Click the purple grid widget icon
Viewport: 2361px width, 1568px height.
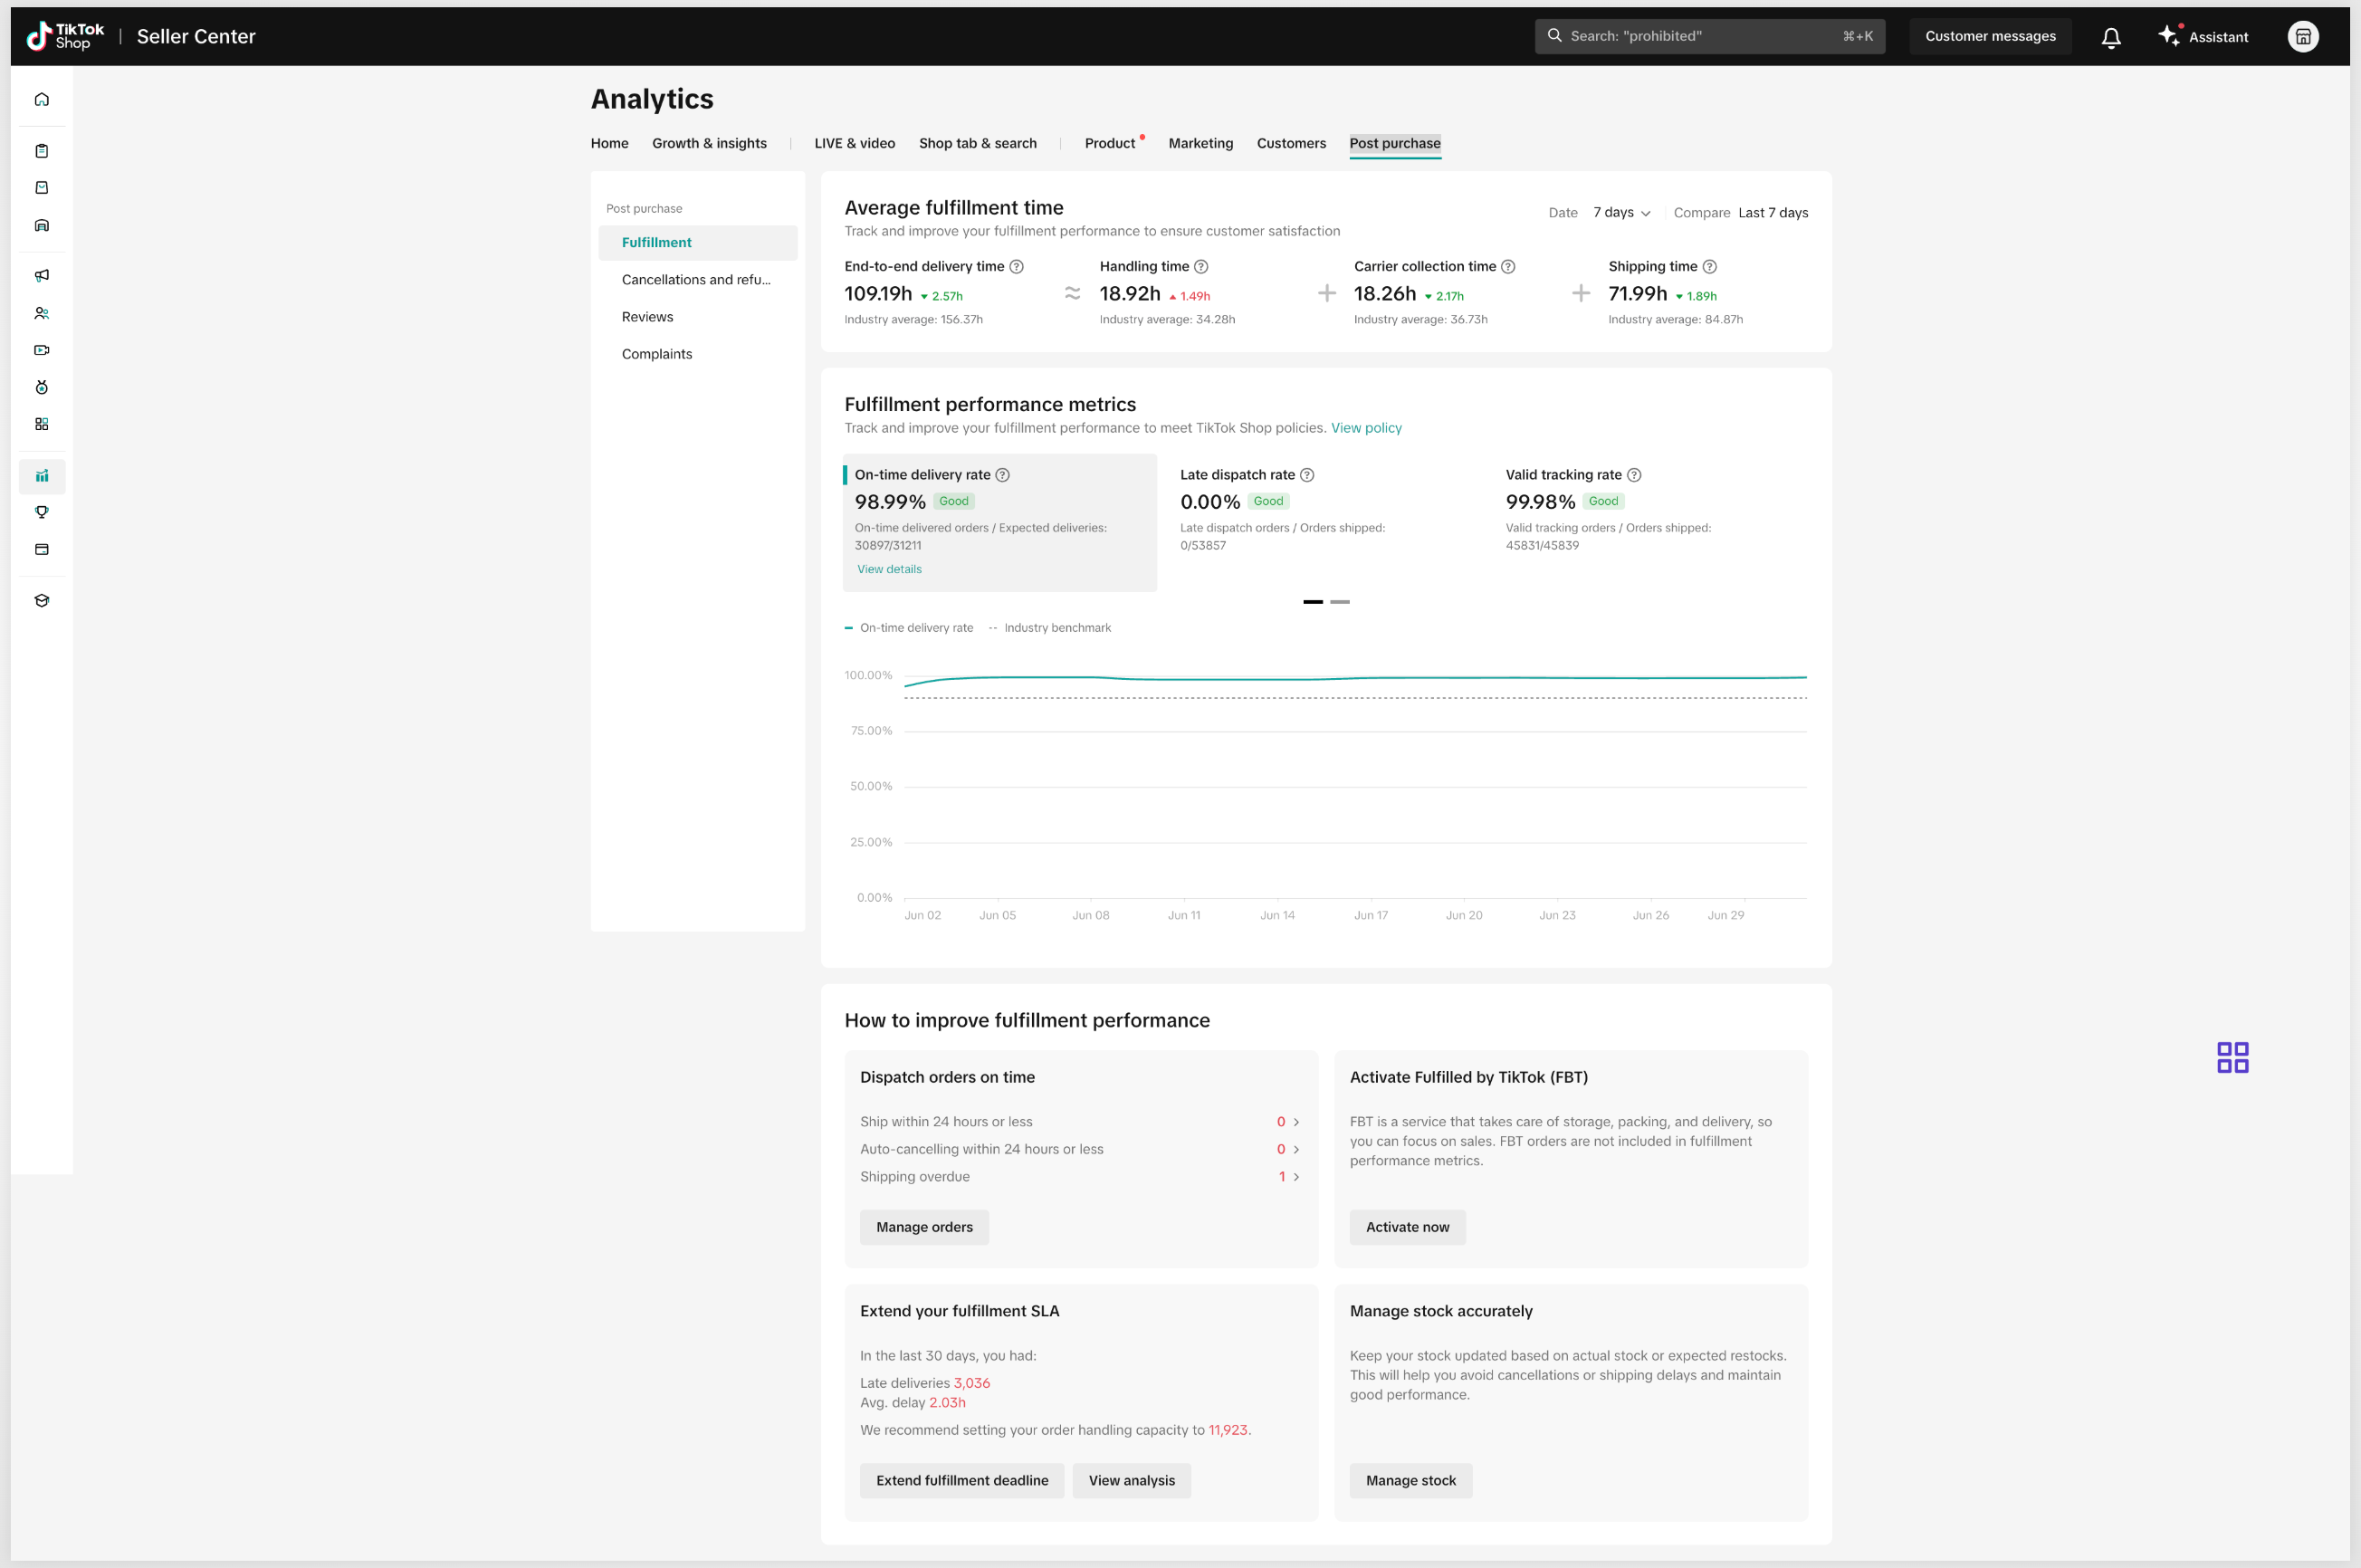coord(2232,1057)
